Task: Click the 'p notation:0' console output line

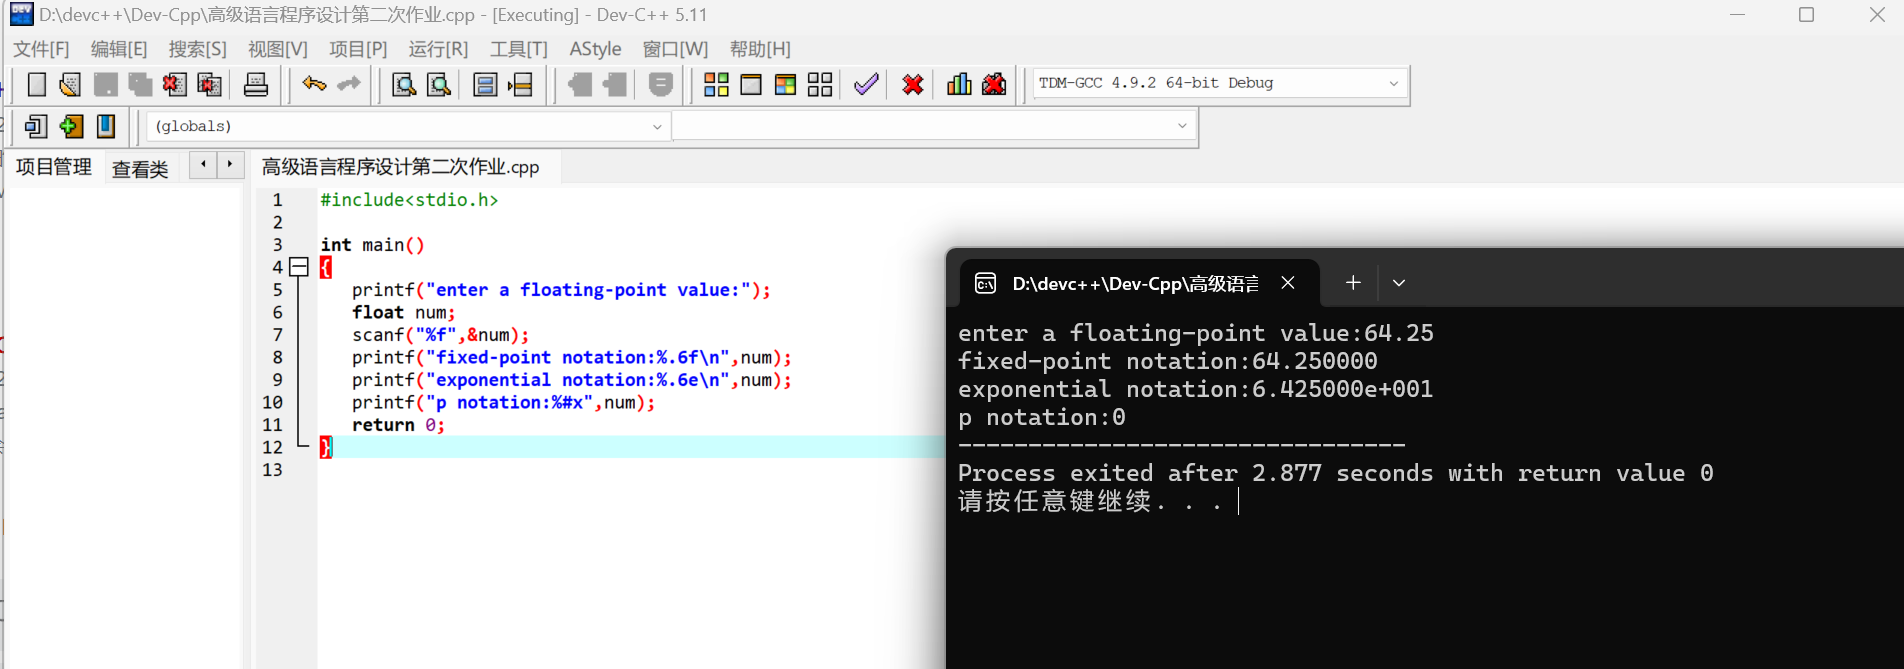Action: (1042, 417)
